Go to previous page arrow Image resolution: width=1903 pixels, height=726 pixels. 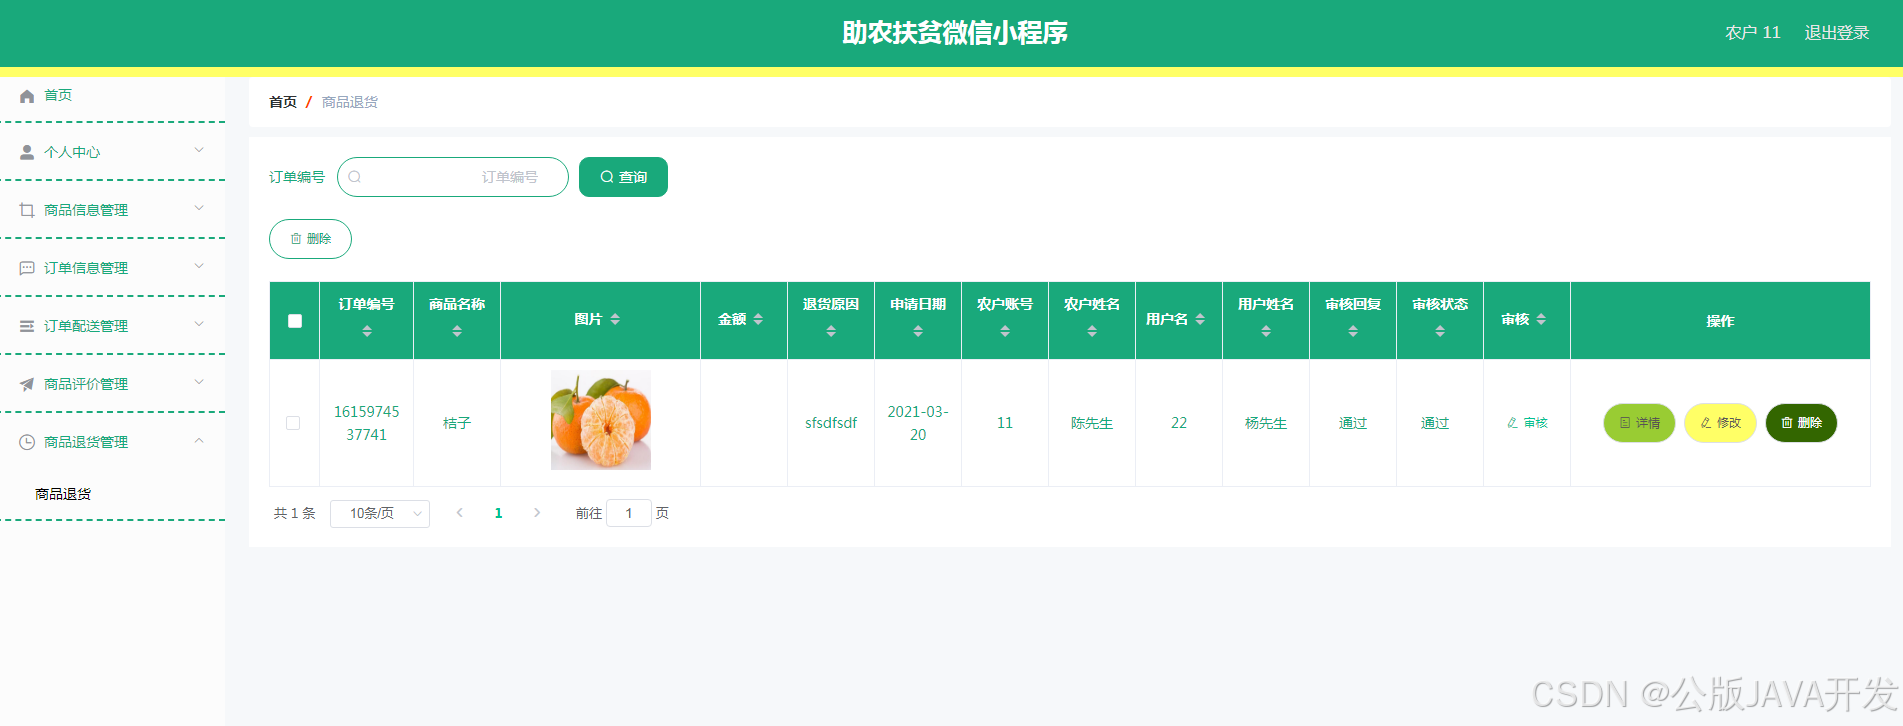(x=460, y=513)
